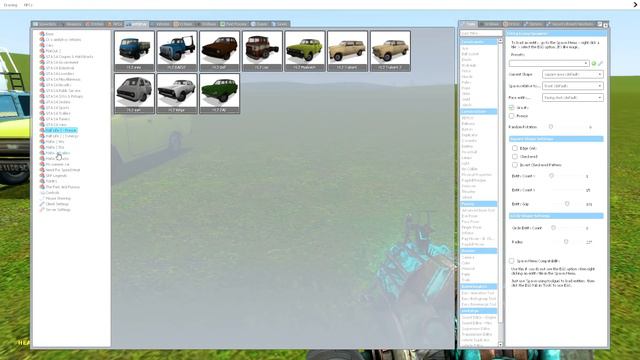Enable Invert Checkered Pattern checkbox
Image resolution: width=640 pixels, height=360 pixels.
click(x=515, y=165)
